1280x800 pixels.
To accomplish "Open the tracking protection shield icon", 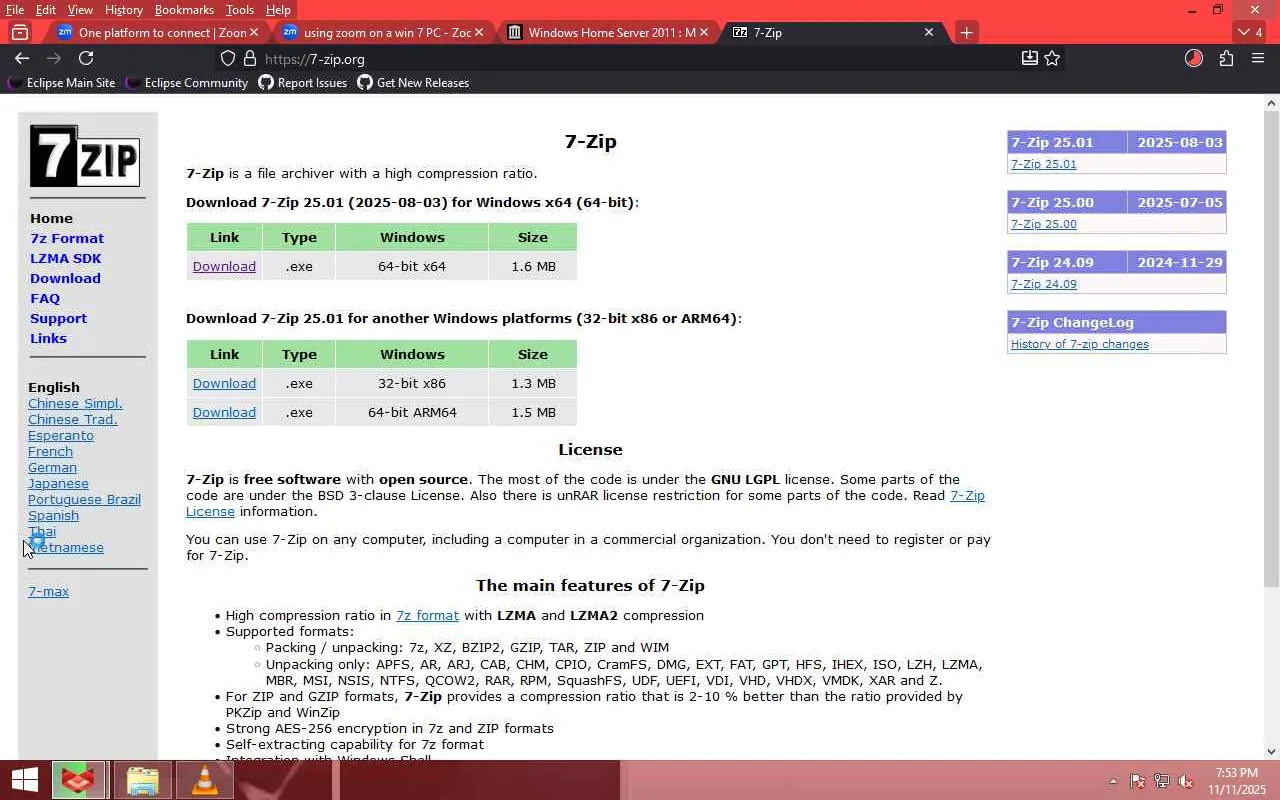I will click(228, 59).
